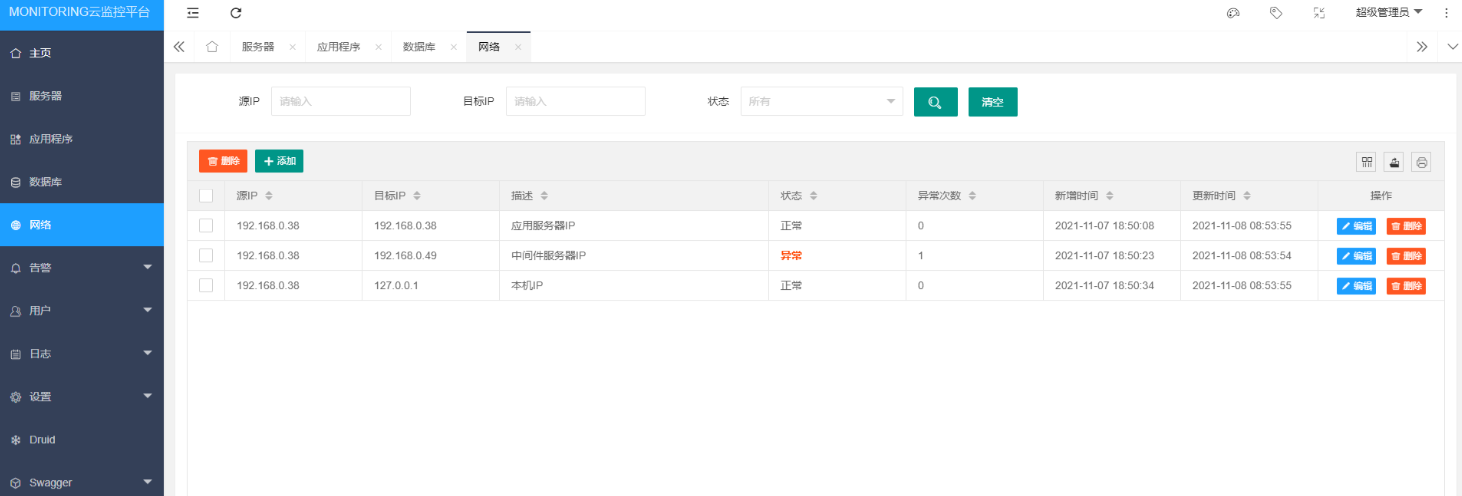This screenshot has width=1462, height=496.
Task: Close the 数据库 tab
Action: point(453,47)
